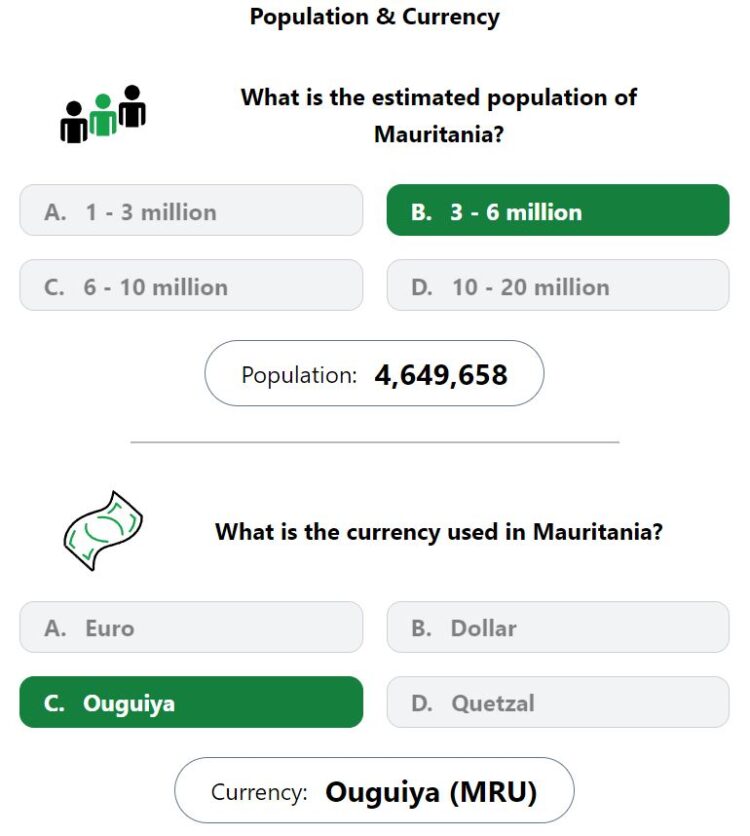Choose option D. 10 - 20 million
Image resolution: width=750 pixels, height=836 pixels.
click(558, 285)
